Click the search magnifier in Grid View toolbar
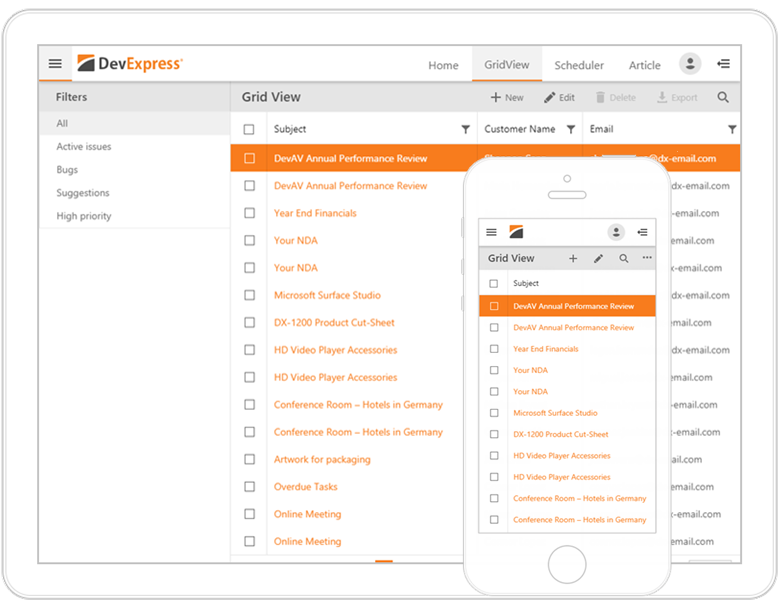This screenshot has width=779, height=602. [x=722, y=98]
